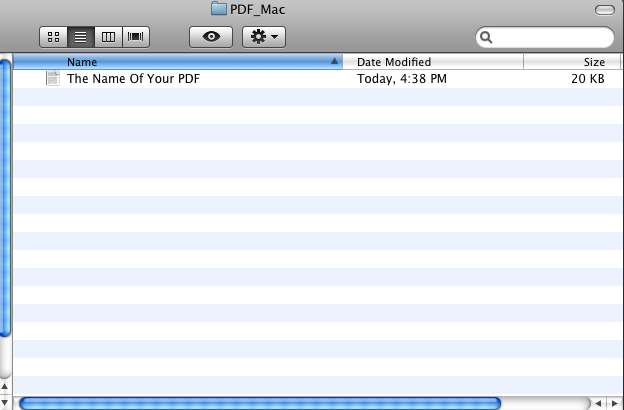Click the Finder search field
The height and width of the screenshot is (410, 624).
tap(545, 37)
